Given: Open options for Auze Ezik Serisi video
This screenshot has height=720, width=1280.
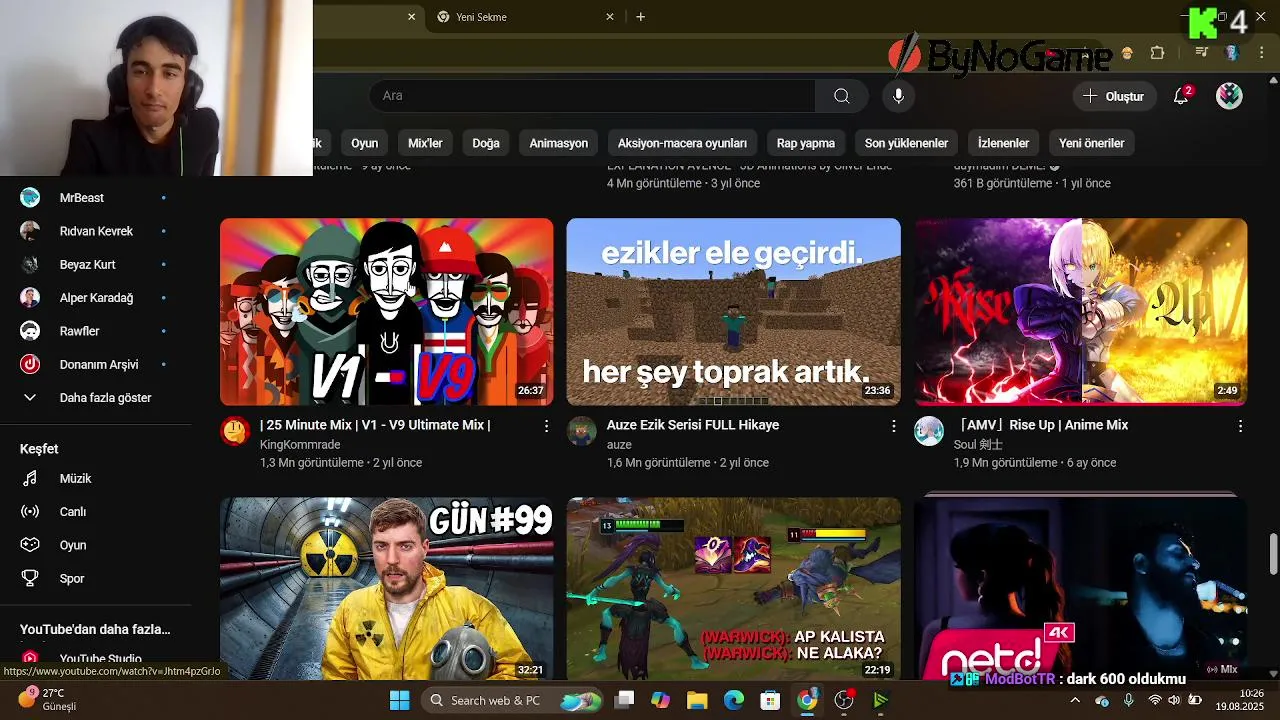Looking at the screenshot, I should pos(893,426).
